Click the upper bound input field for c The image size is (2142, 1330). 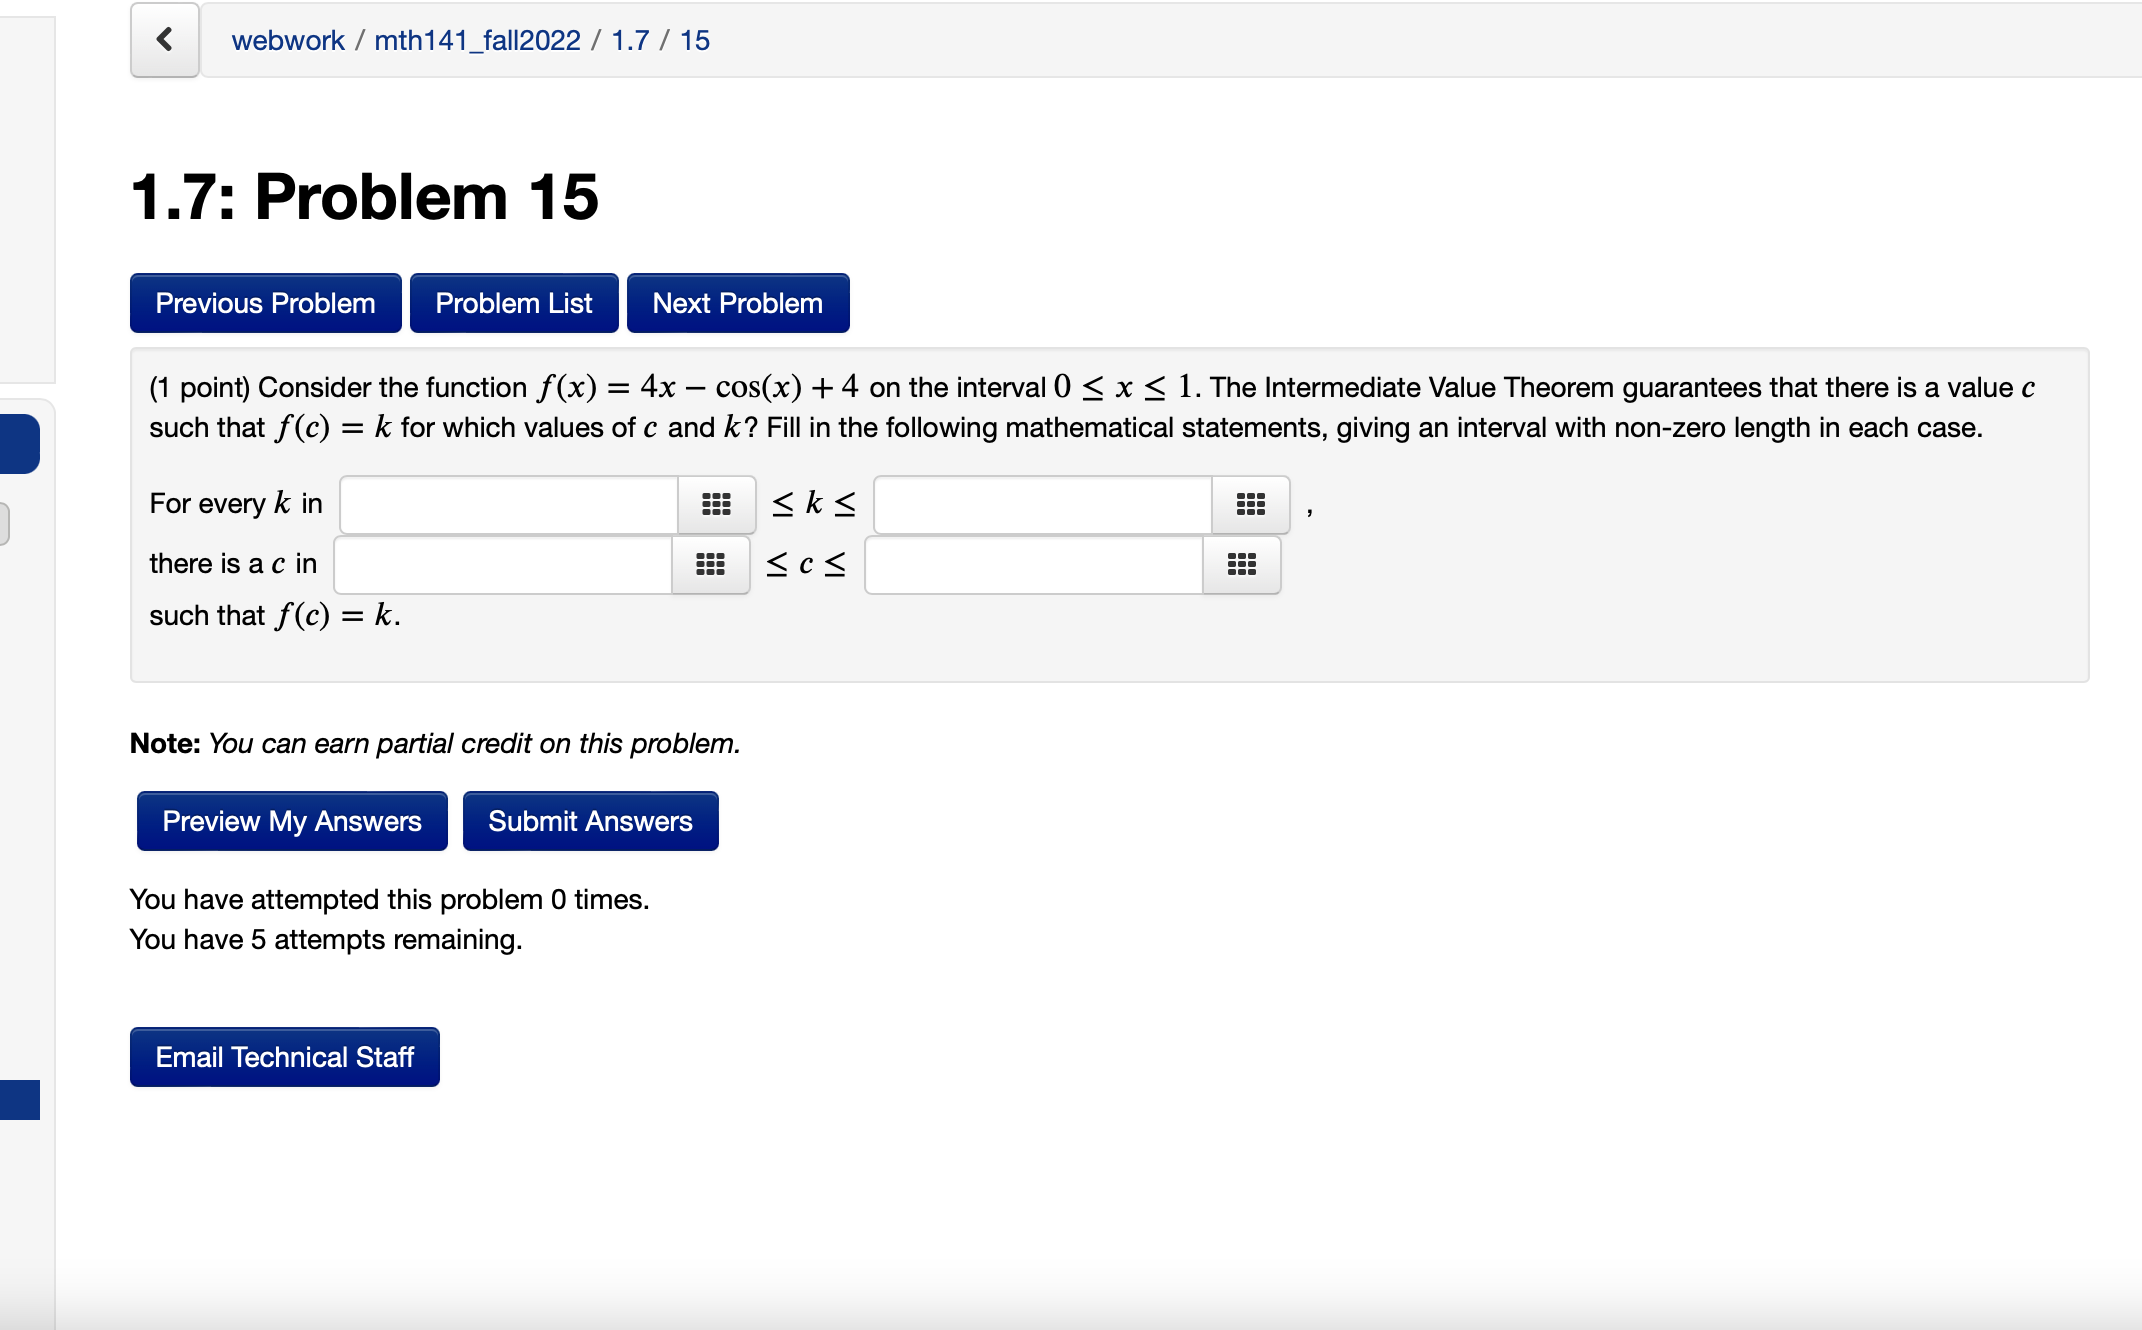click(1030, 565)
